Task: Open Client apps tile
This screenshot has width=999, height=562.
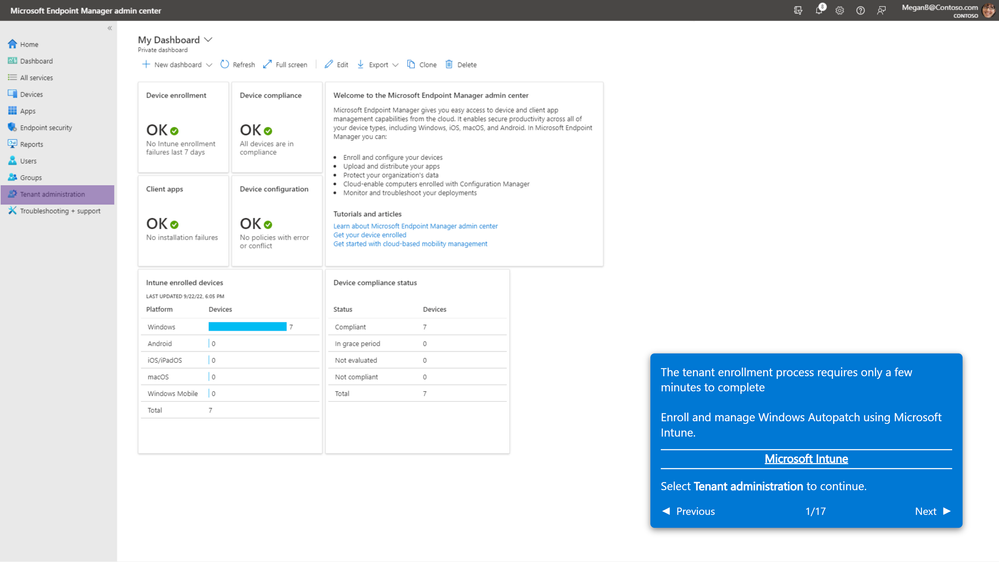Action: pos(183,220)
